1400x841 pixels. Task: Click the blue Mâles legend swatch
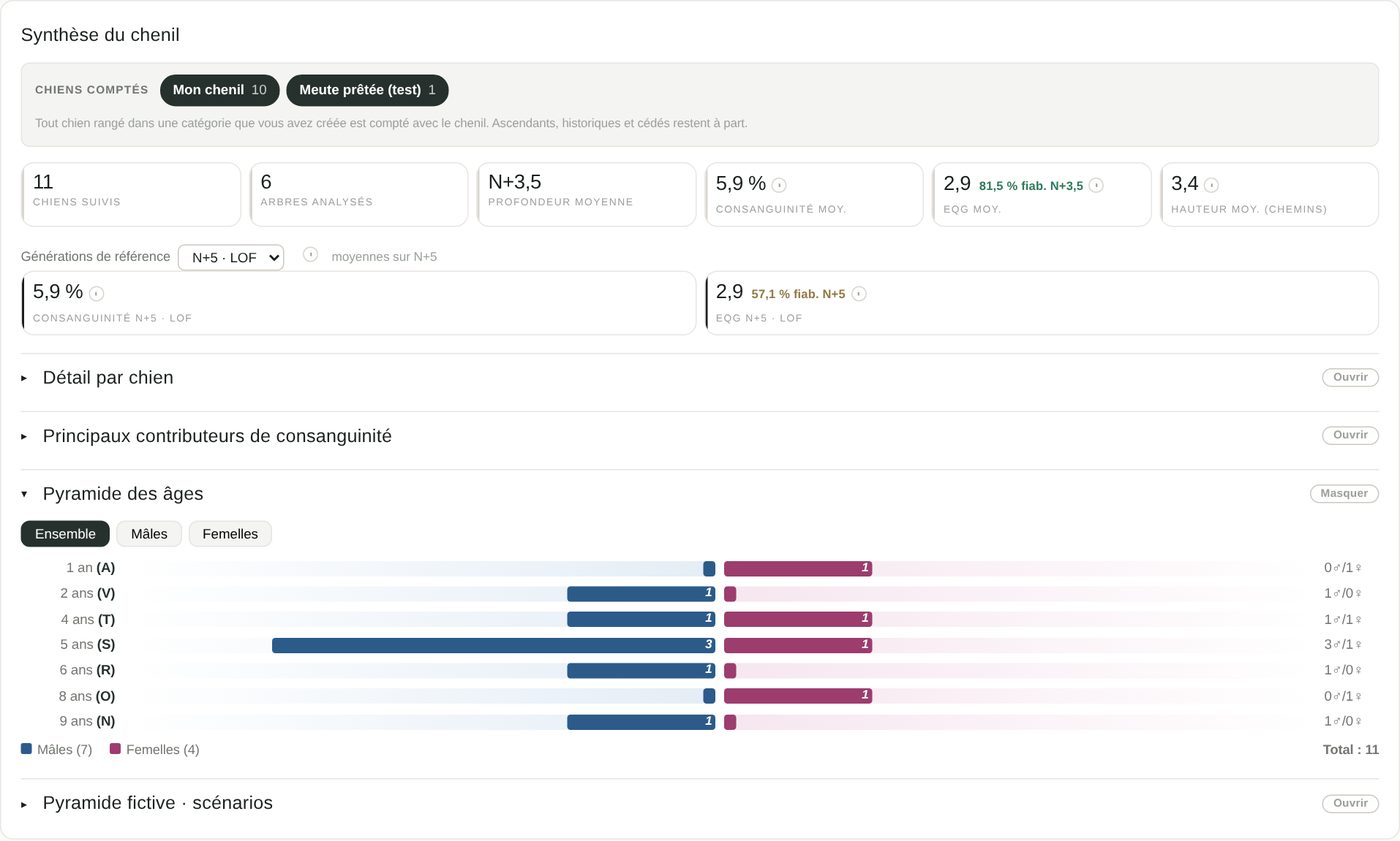(26, 748)
